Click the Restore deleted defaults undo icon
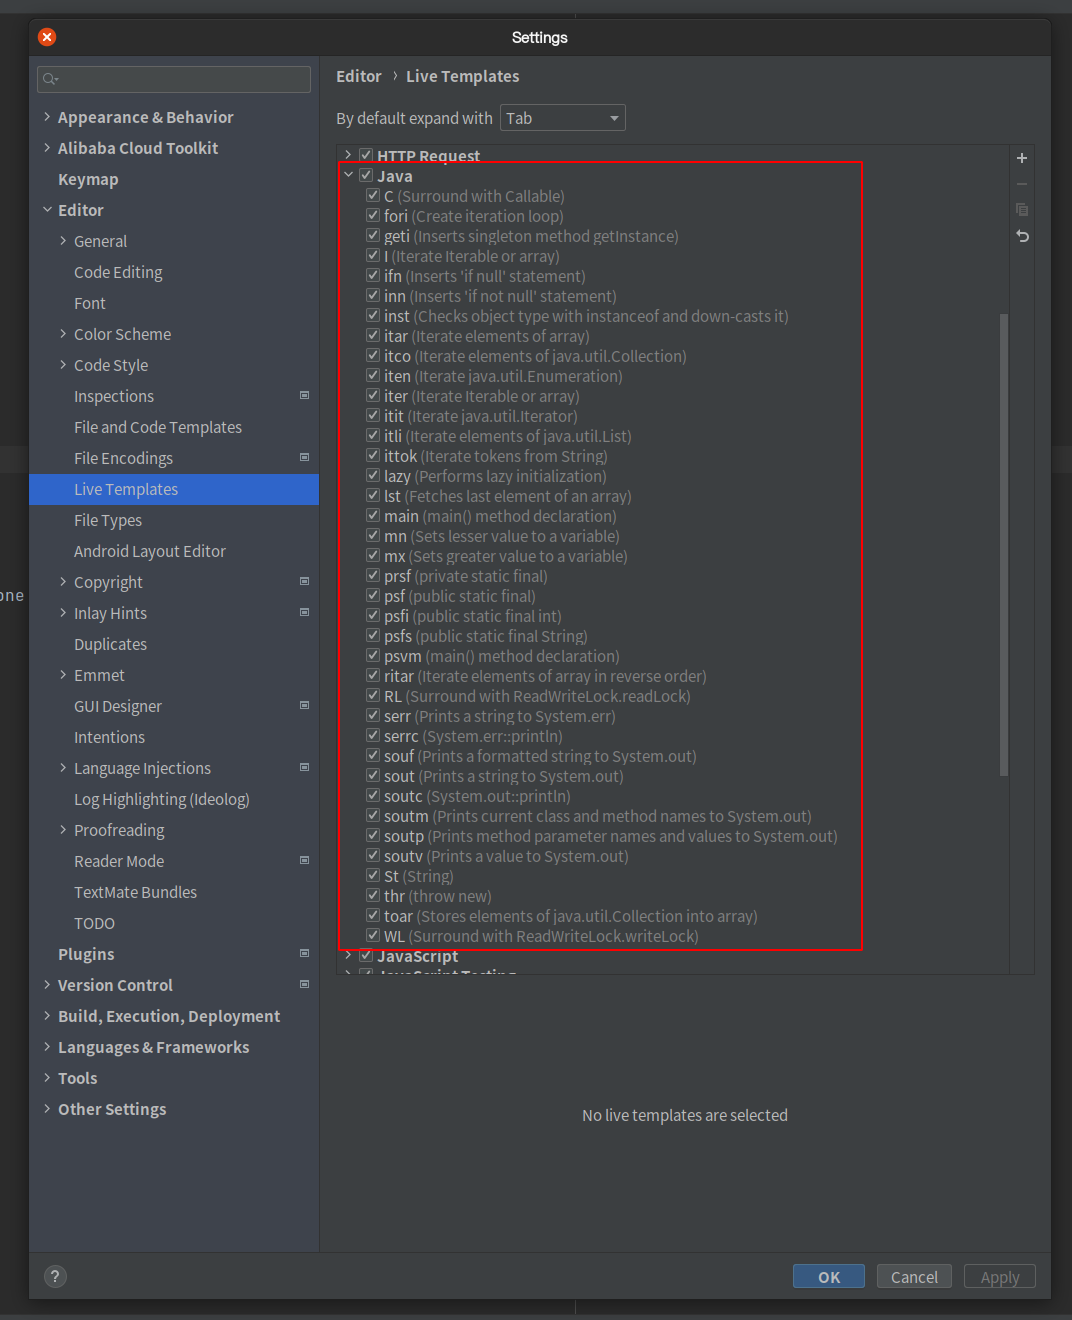The height and width of the screenshot is (1320, 1072). 1022,236
